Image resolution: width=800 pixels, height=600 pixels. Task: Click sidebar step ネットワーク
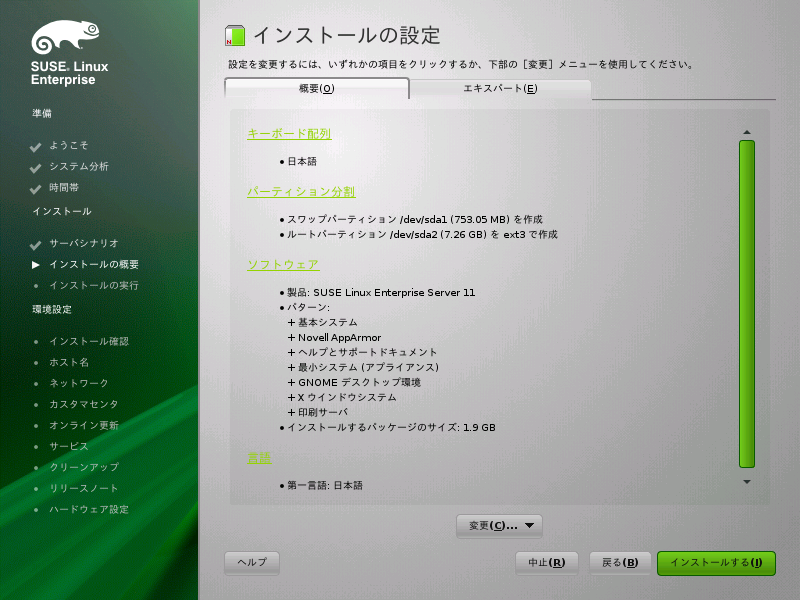coord(79,383)
